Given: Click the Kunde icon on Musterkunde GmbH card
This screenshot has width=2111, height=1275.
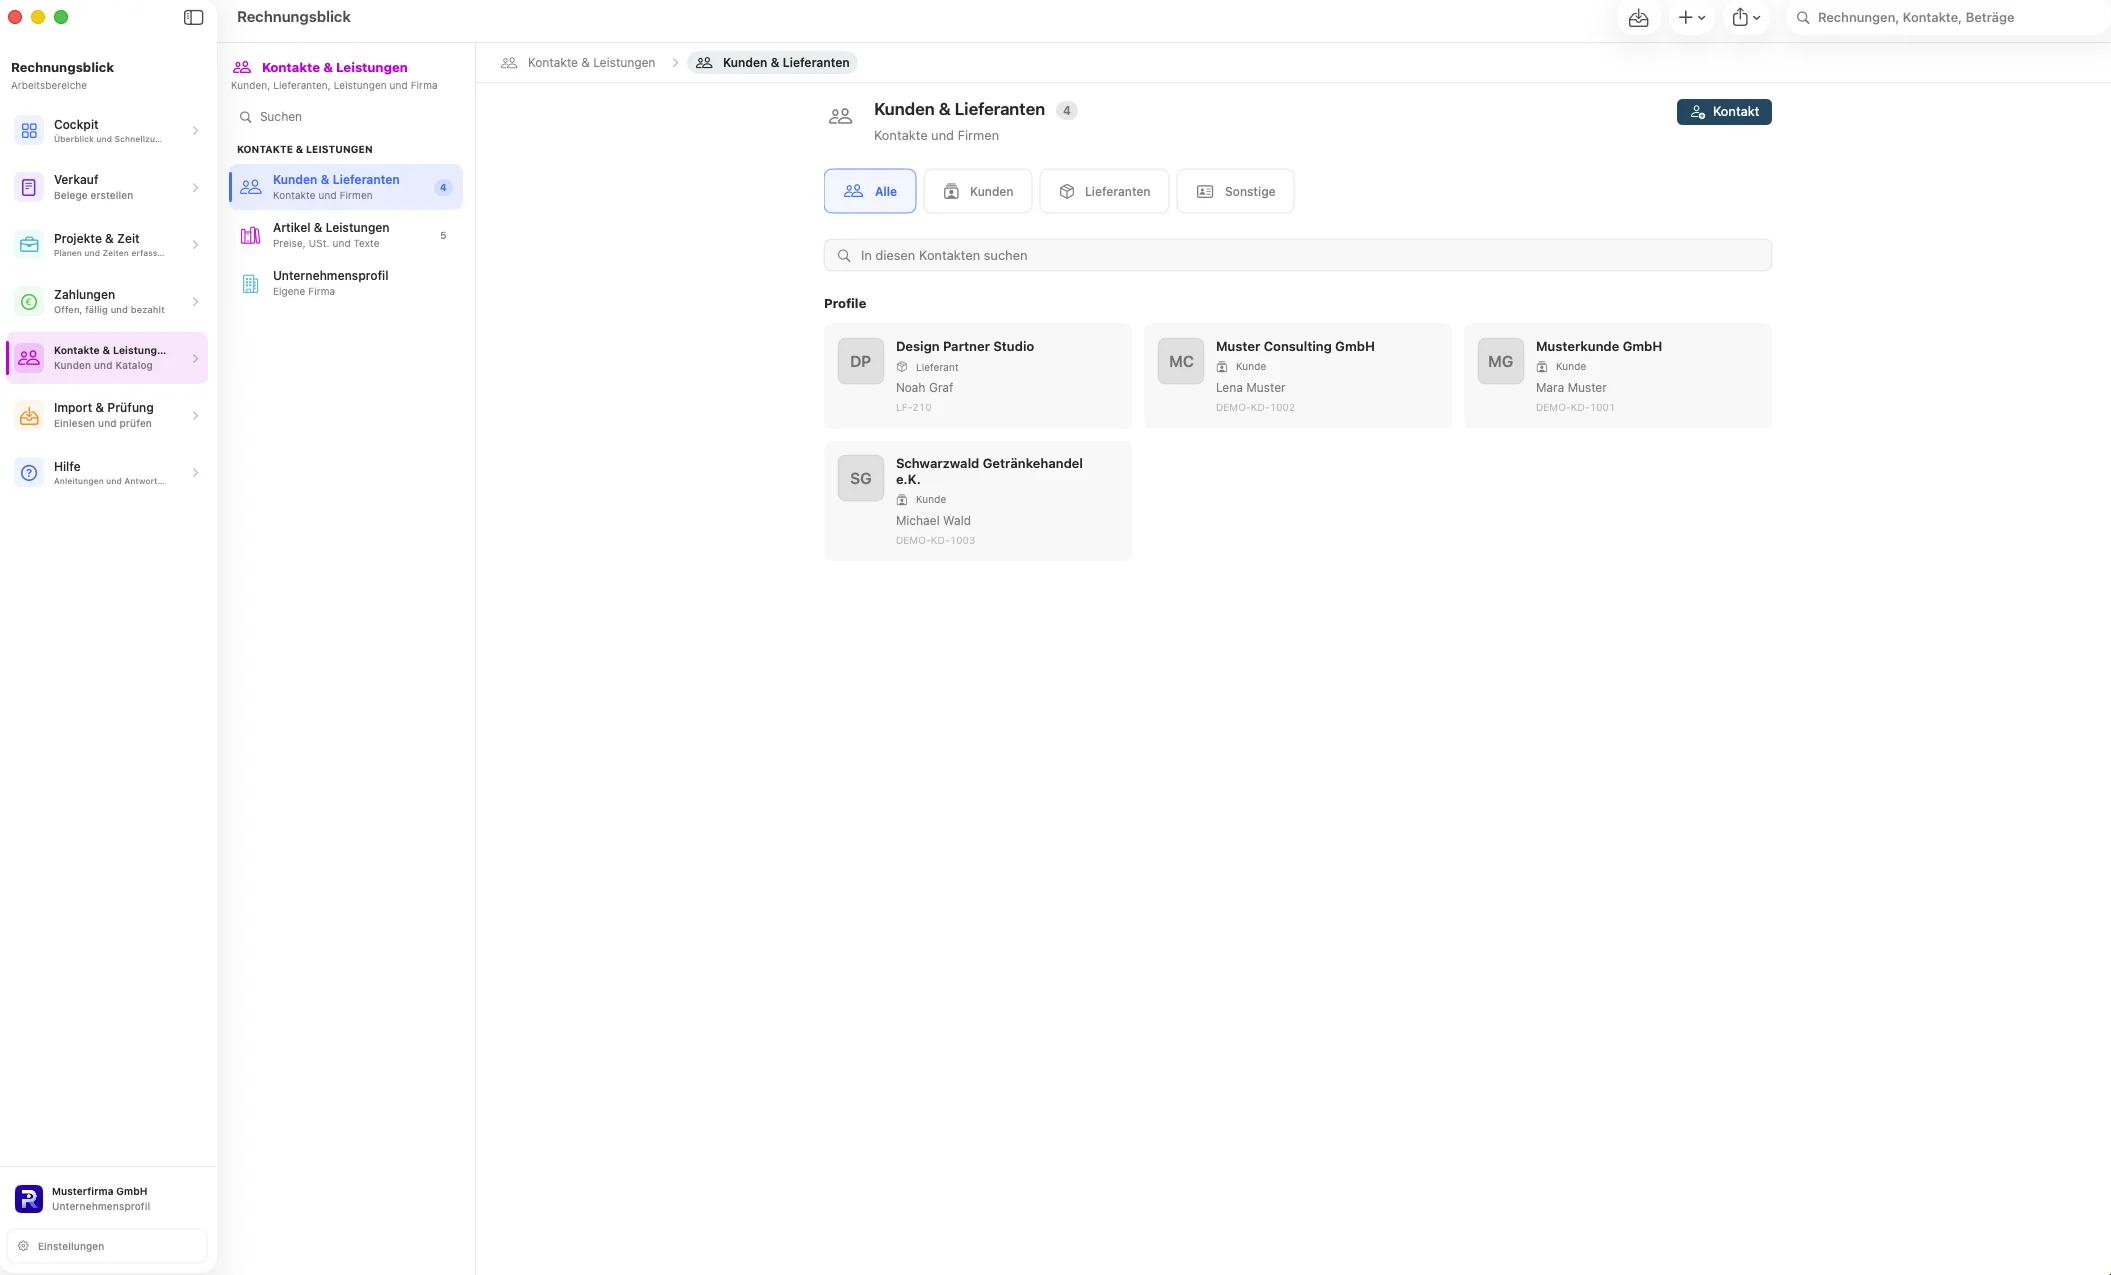Looking at the screenshot, I should (1542, 367).
